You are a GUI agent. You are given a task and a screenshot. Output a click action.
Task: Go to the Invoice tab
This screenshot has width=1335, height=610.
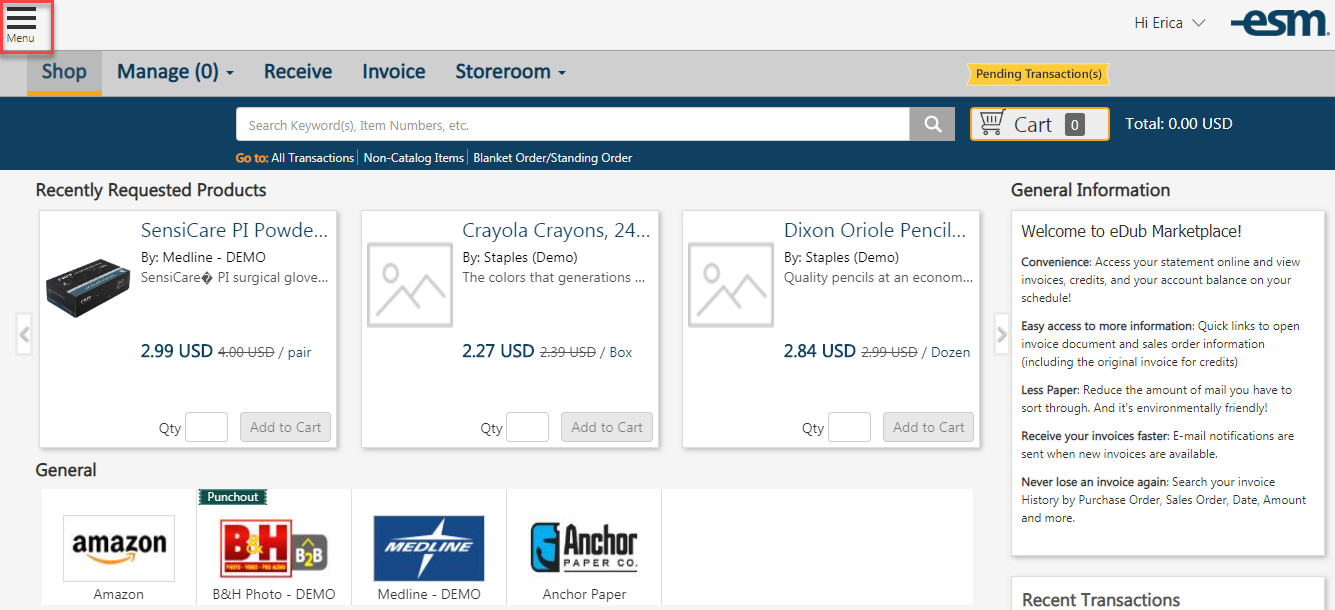pyautogui.click(x=394, y=72)
